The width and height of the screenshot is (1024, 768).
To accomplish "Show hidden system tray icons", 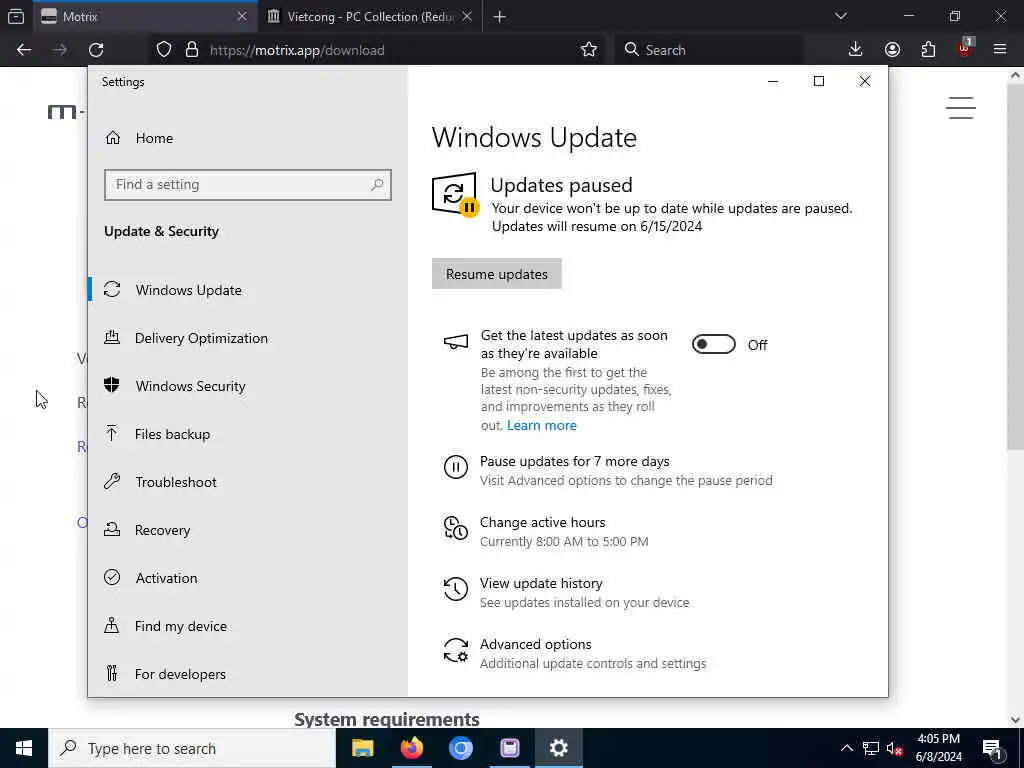I will tap(846, 748).
